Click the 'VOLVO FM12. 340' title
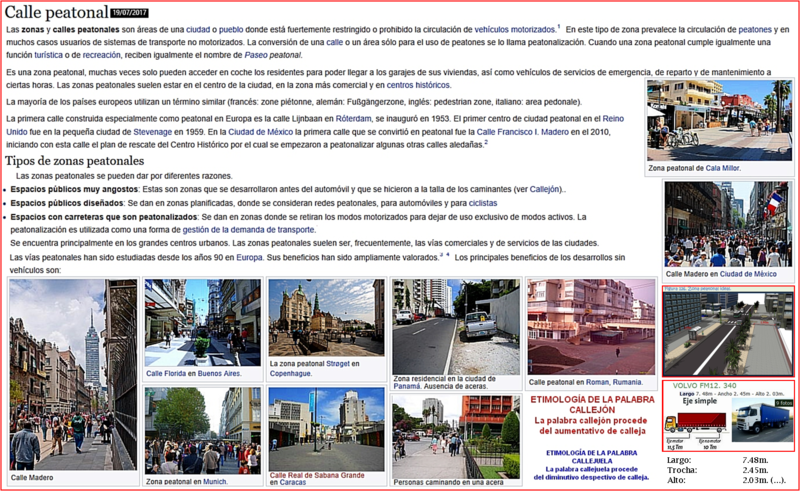The height and width of the screenshot is (491, 800). tap(705, 386)
